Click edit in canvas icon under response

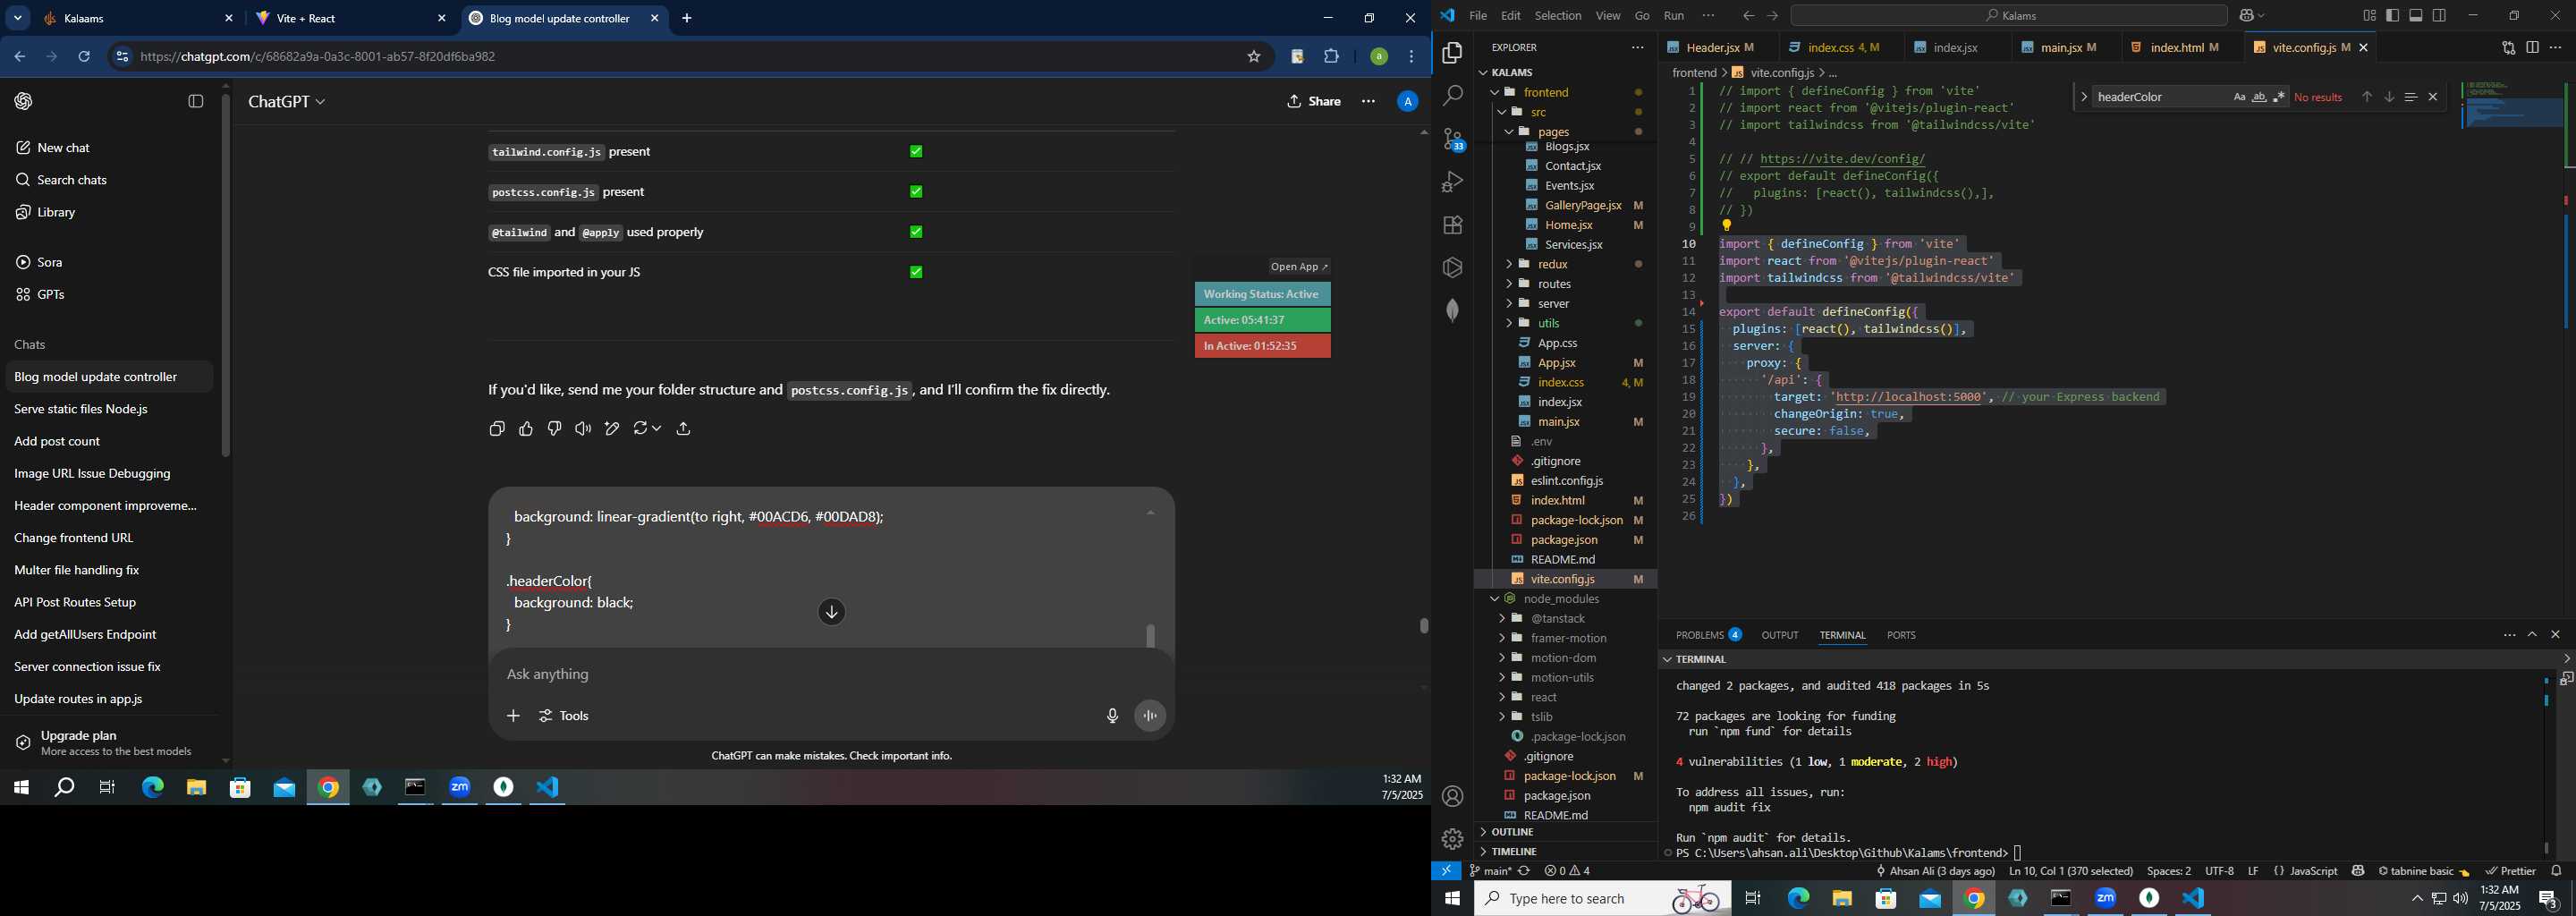(x=612, y=429)
